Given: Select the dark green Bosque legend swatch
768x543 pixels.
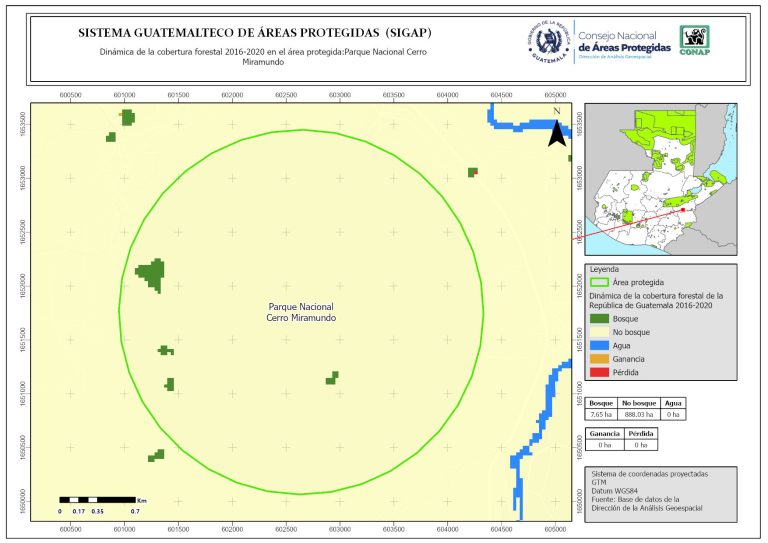Looking at the screenshot, I should click(x=599, y=317).
